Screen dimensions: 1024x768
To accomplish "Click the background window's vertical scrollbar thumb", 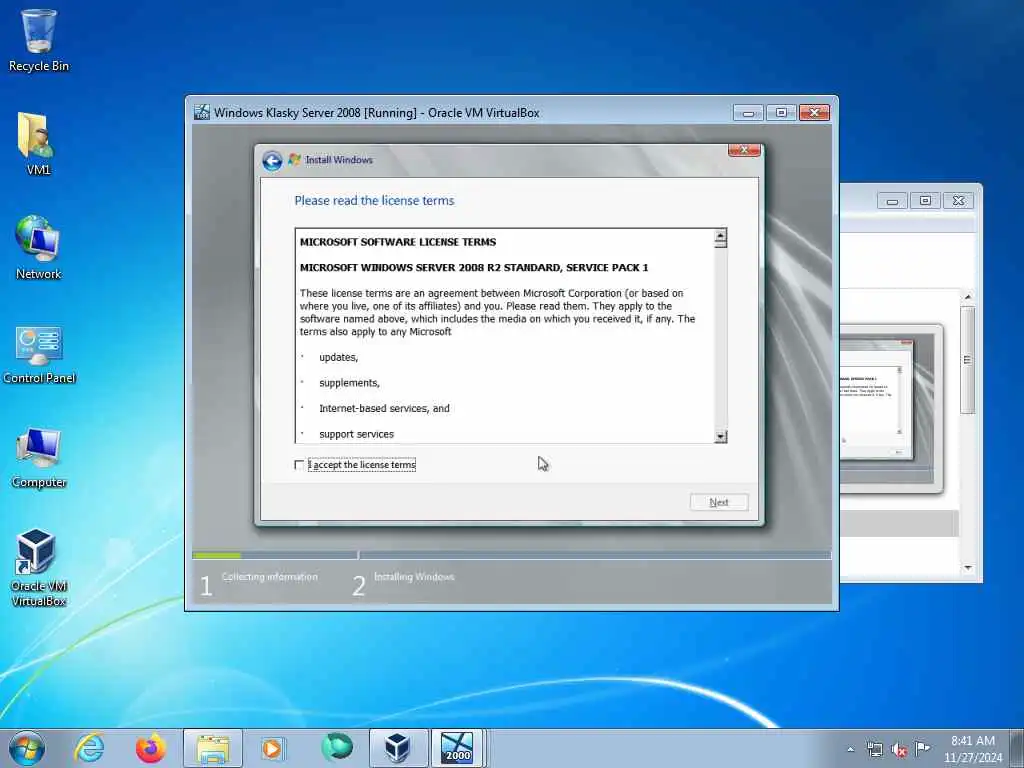I will point(968,360).
